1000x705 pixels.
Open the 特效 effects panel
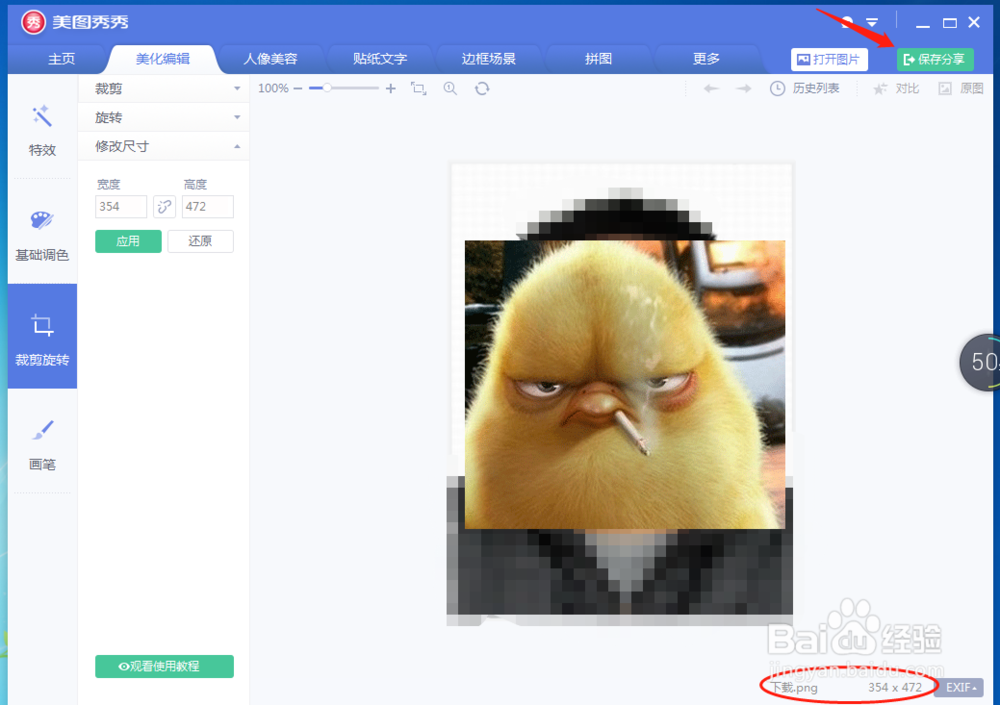(x=42, y=130)
